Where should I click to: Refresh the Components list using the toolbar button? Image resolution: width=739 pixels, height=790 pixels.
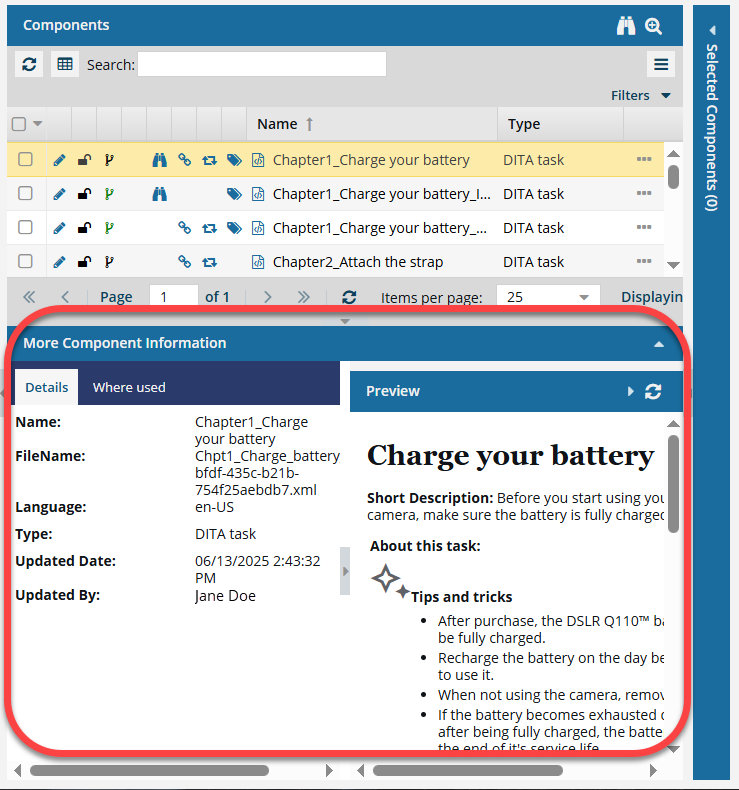click(29, 64)
